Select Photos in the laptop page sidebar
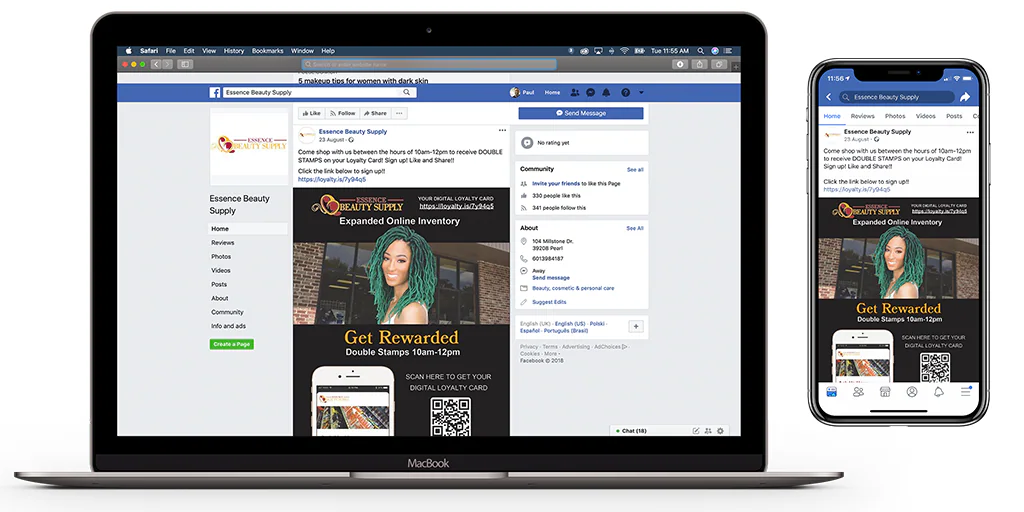This screenshot has height=512, width=1024. [221, 257]
